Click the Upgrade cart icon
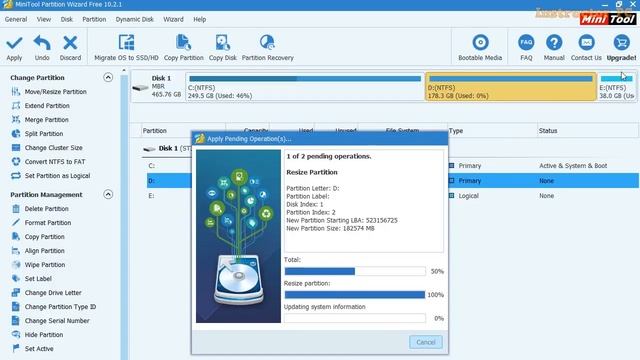Viewport: 640px width, 360px height. click(x=621, y=42)
